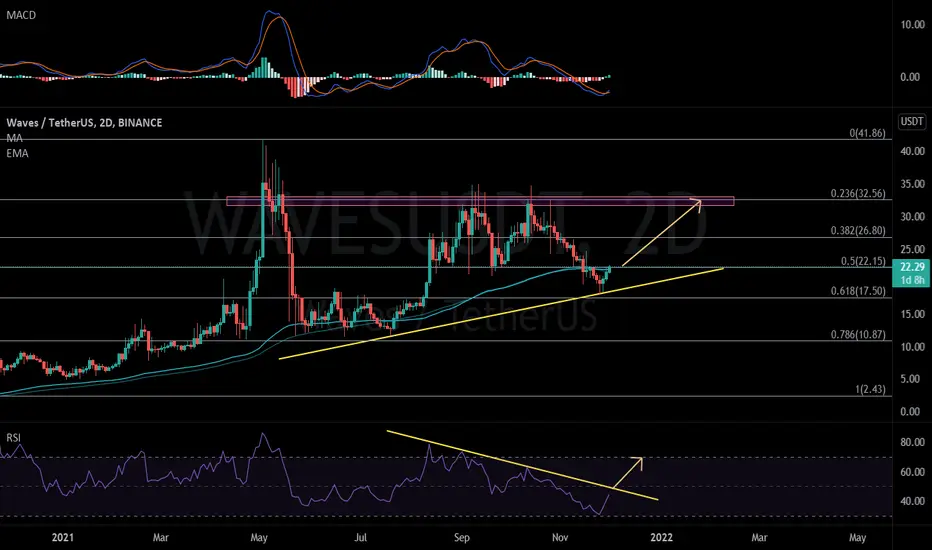Click the 2021 time axis label
Screen dimensions: 932x550
[62, 538]
